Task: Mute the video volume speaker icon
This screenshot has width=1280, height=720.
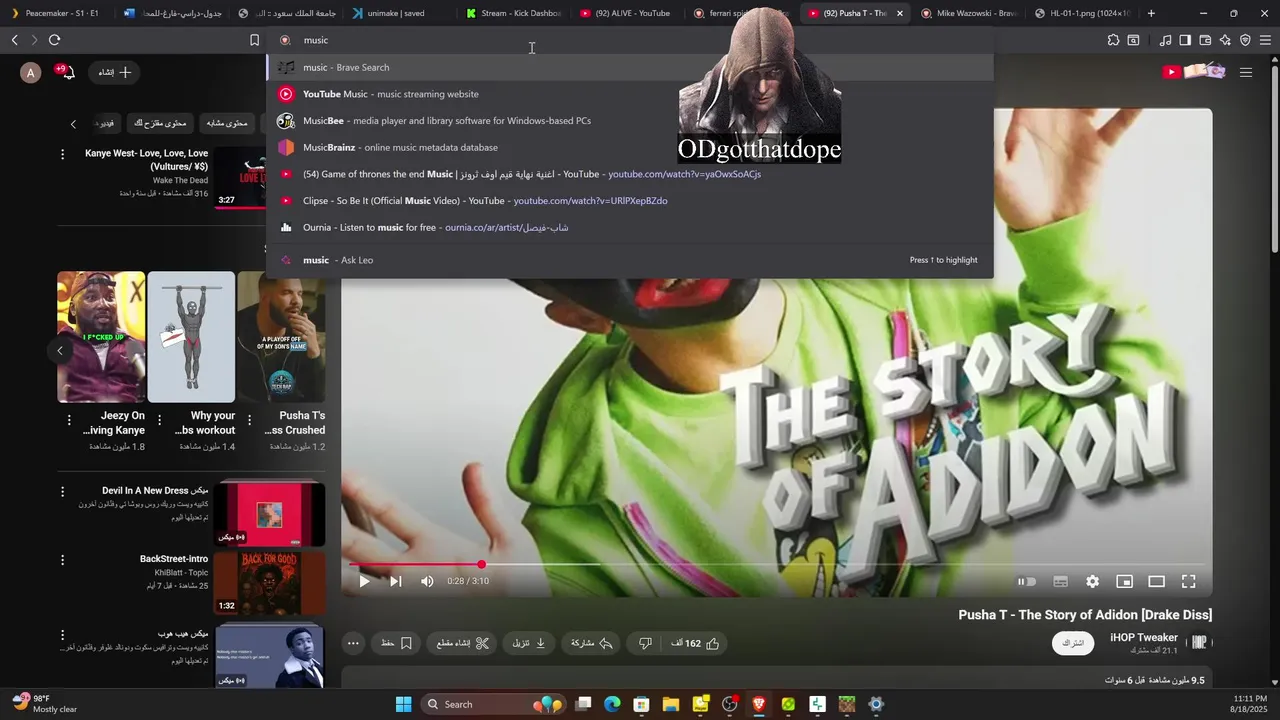Action: pyautogui.click(x=427, y=581)
